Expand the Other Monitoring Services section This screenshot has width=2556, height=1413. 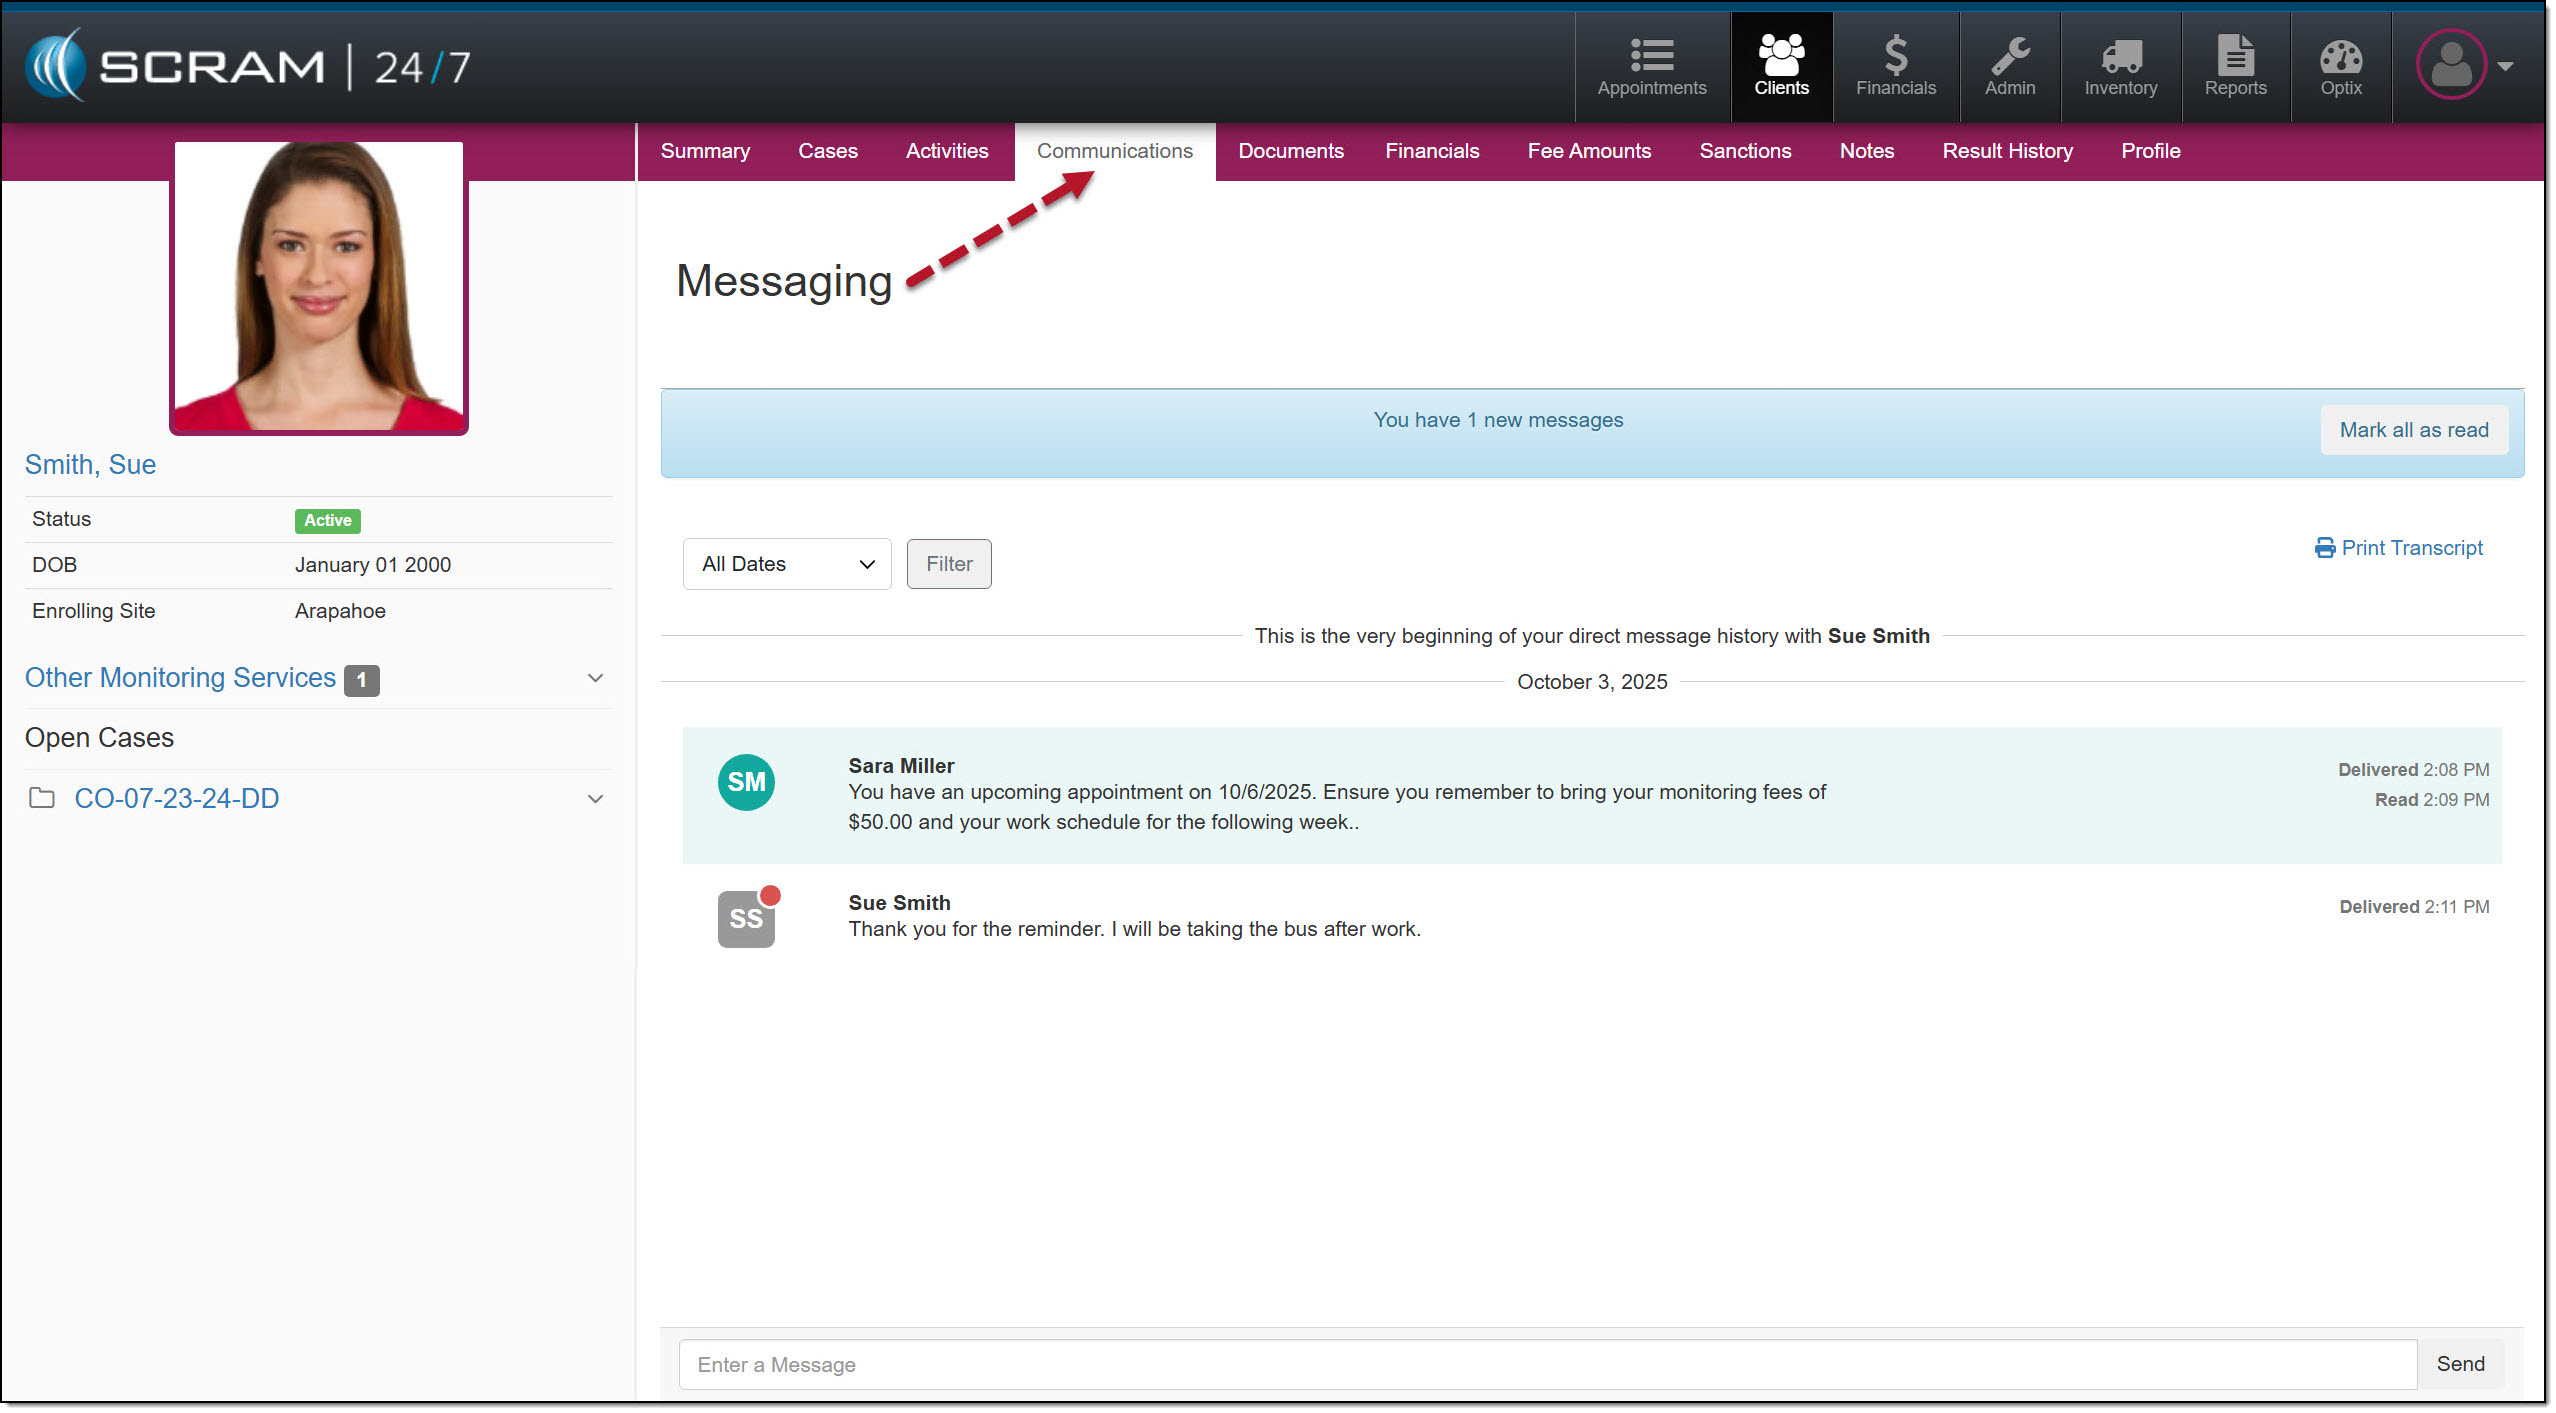point(595,678)
